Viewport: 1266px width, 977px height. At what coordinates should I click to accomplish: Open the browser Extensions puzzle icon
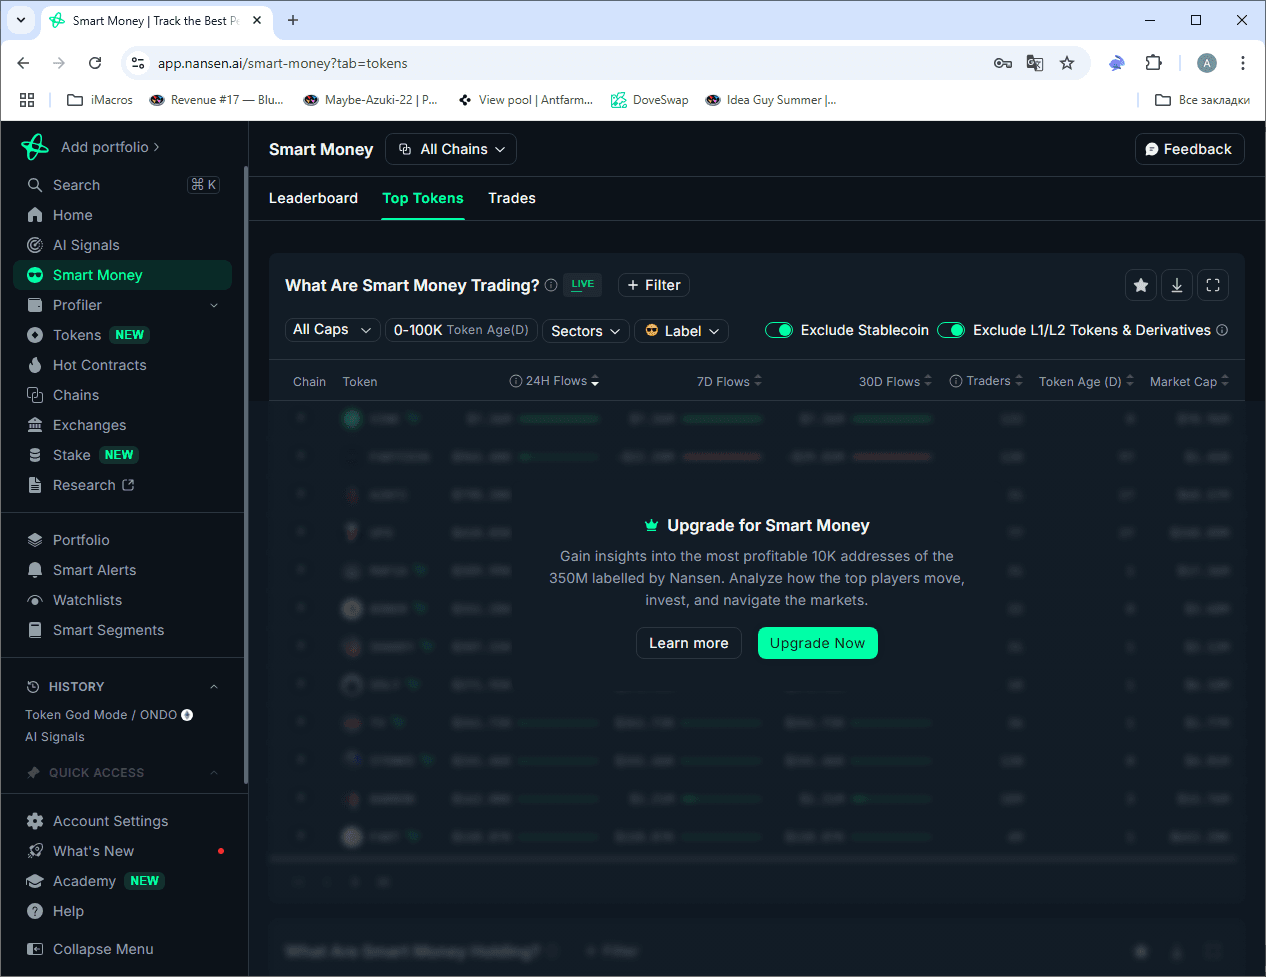tap(1153, 63)
